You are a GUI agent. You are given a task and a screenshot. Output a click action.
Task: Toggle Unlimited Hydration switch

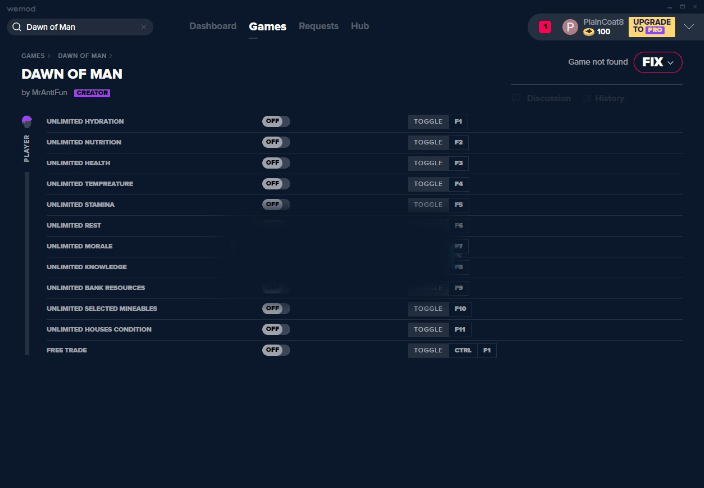tap(276, 121)
